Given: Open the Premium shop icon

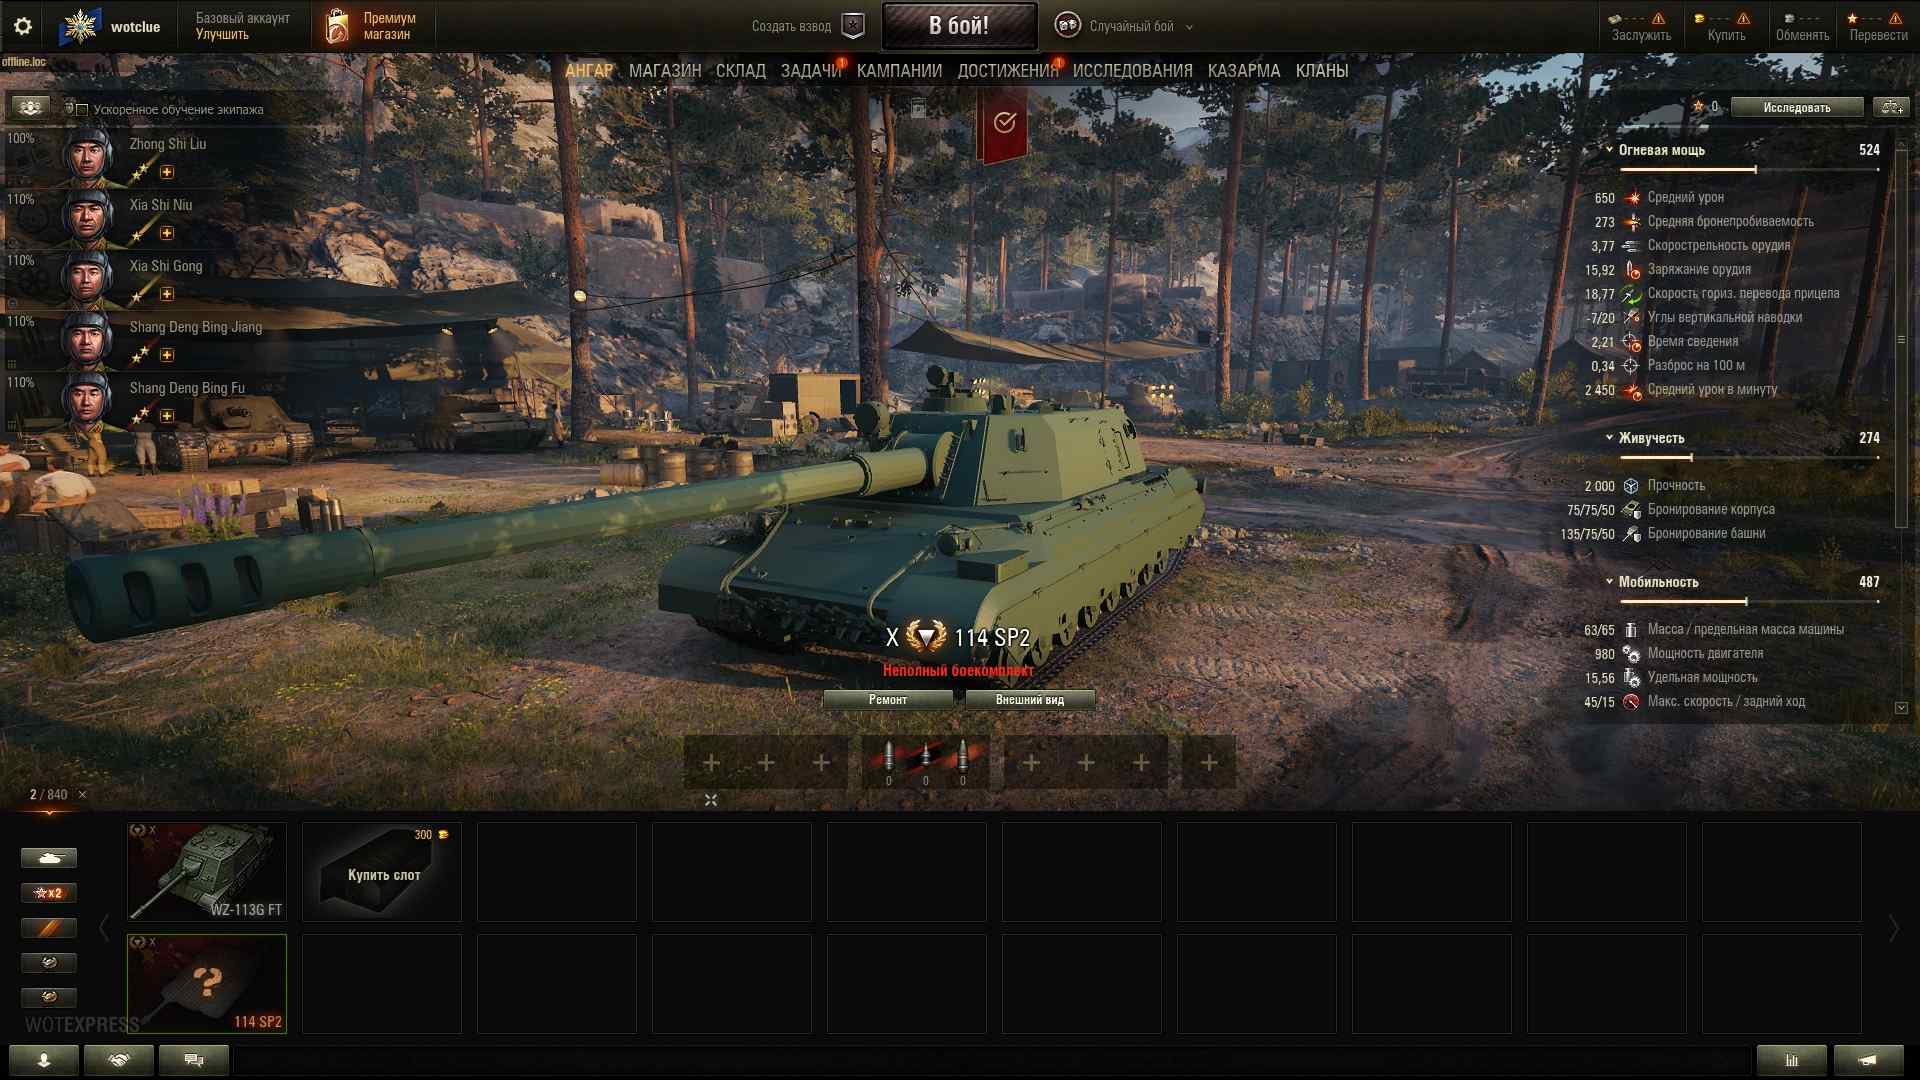Looking at the screenshot, I should [337, 26].
